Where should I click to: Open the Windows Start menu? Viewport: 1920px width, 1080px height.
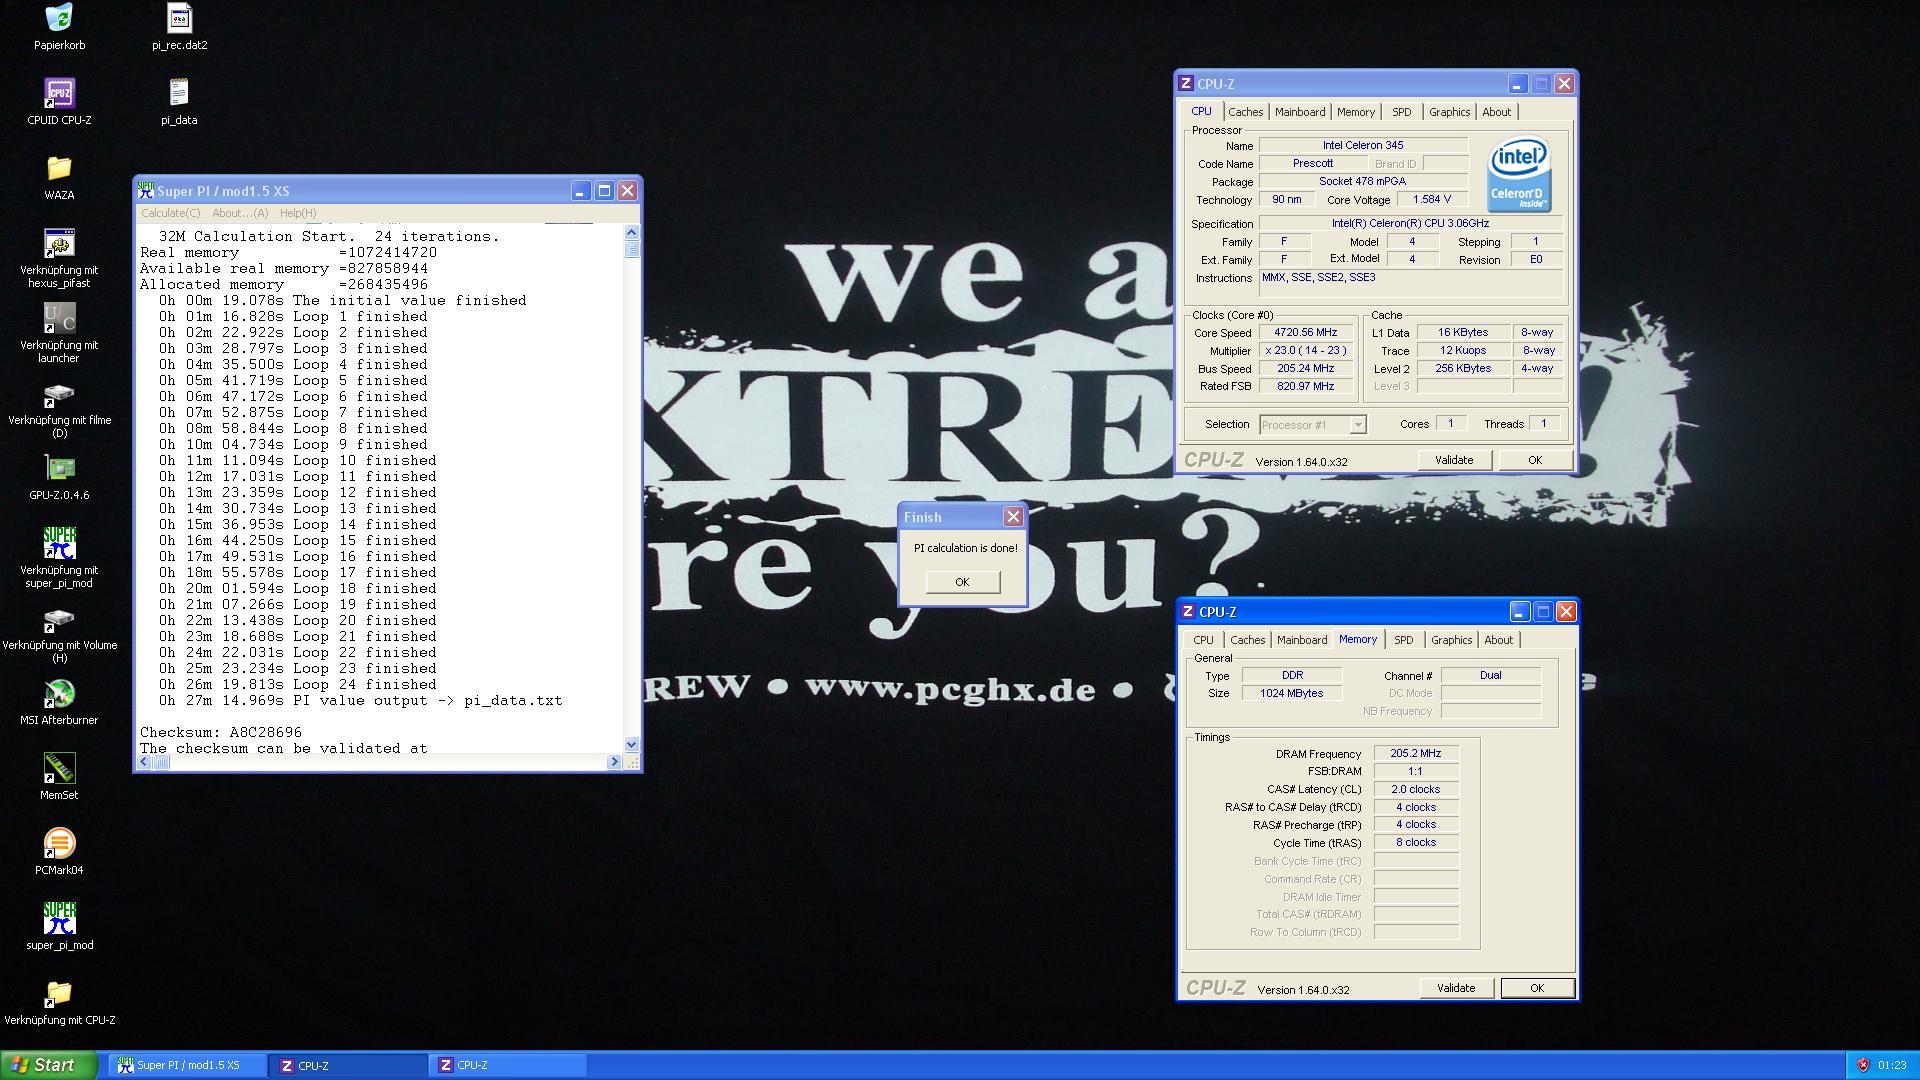49,1065
